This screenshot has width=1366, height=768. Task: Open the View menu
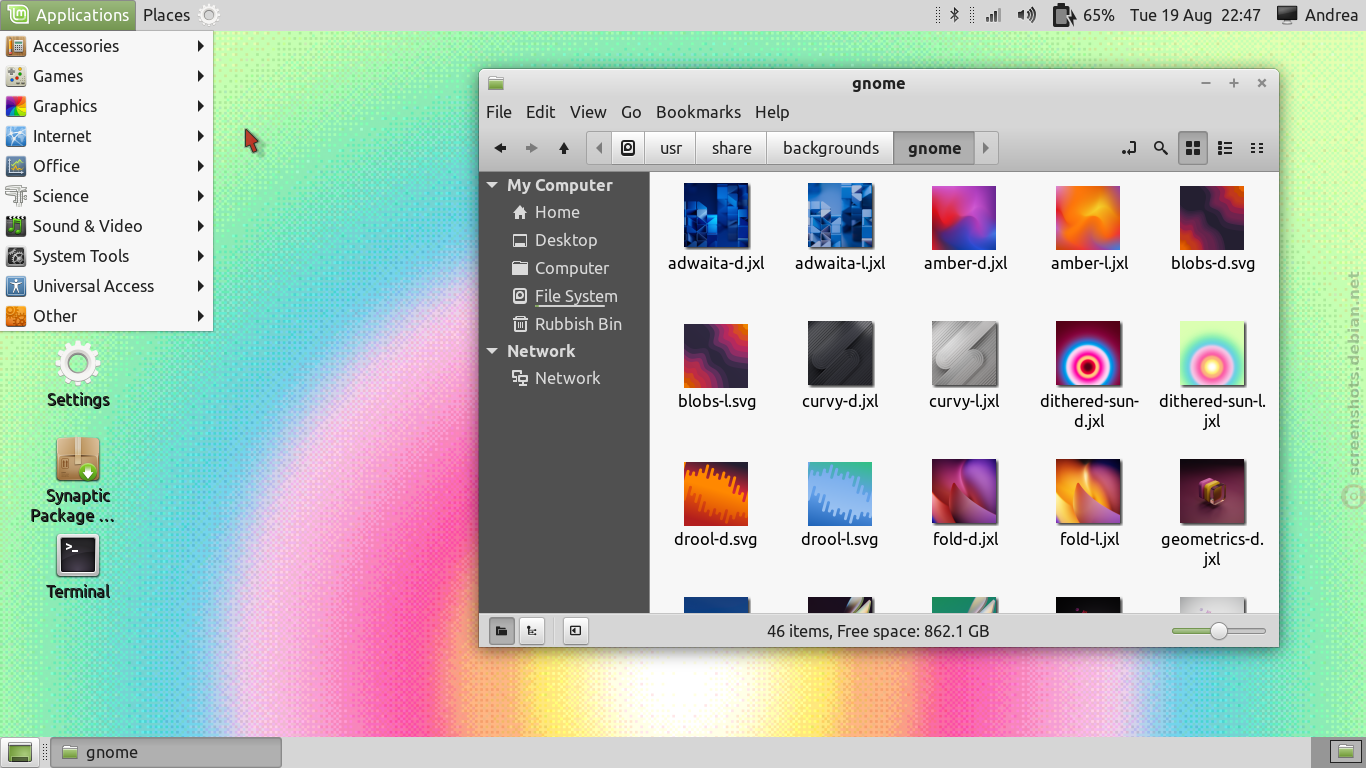point(588,112)
